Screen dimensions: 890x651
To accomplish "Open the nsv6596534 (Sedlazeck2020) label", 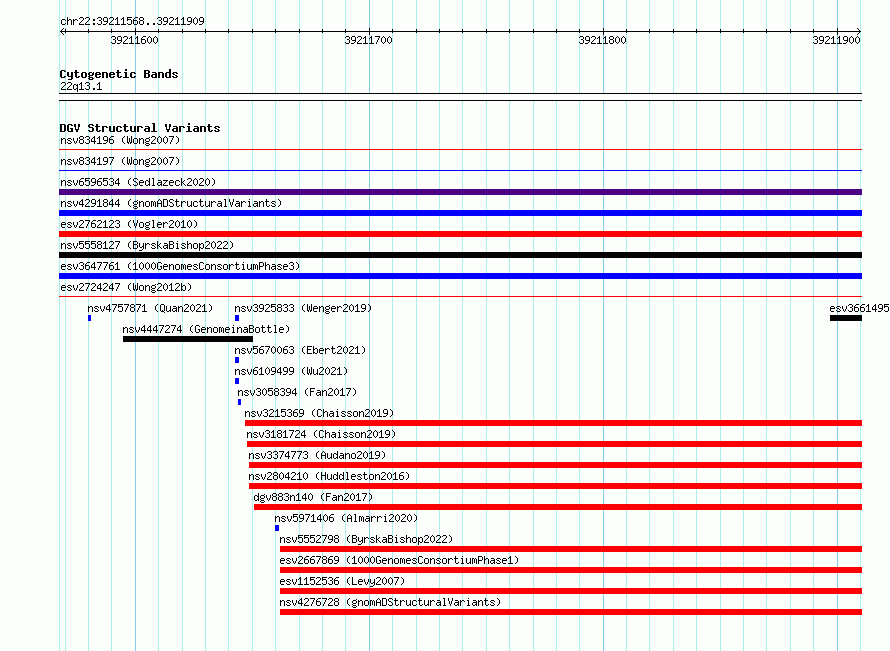I will [x=138, y=182].
